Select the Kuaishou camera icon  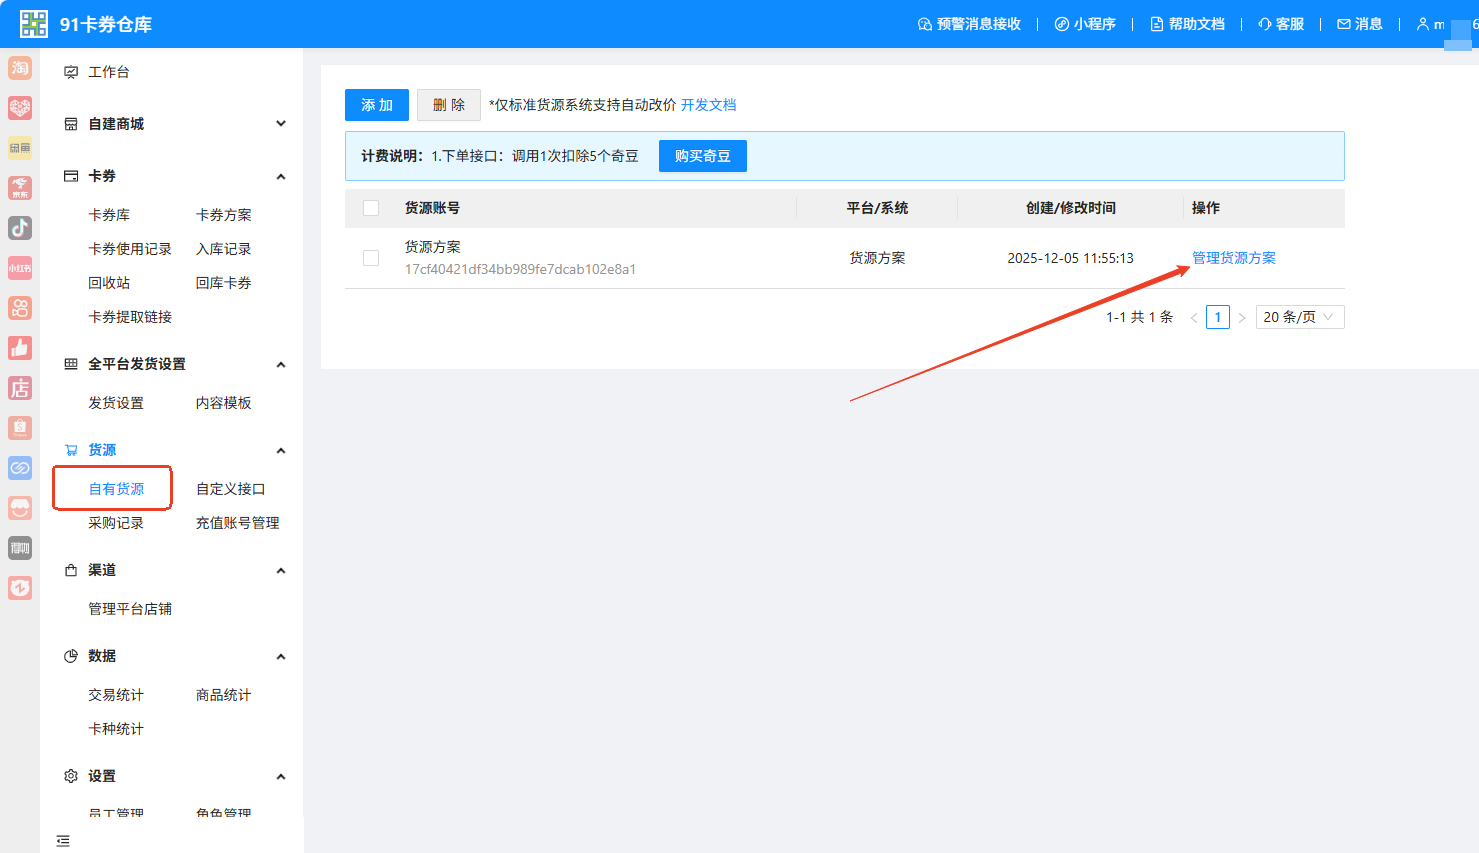(20, 308)
